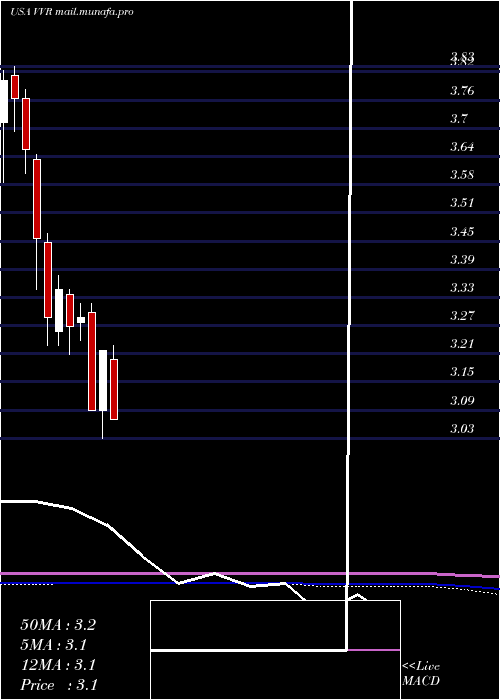Click the 3.15 price axis label
Viewport: 500px width, 700px height.
pos(462,372)
